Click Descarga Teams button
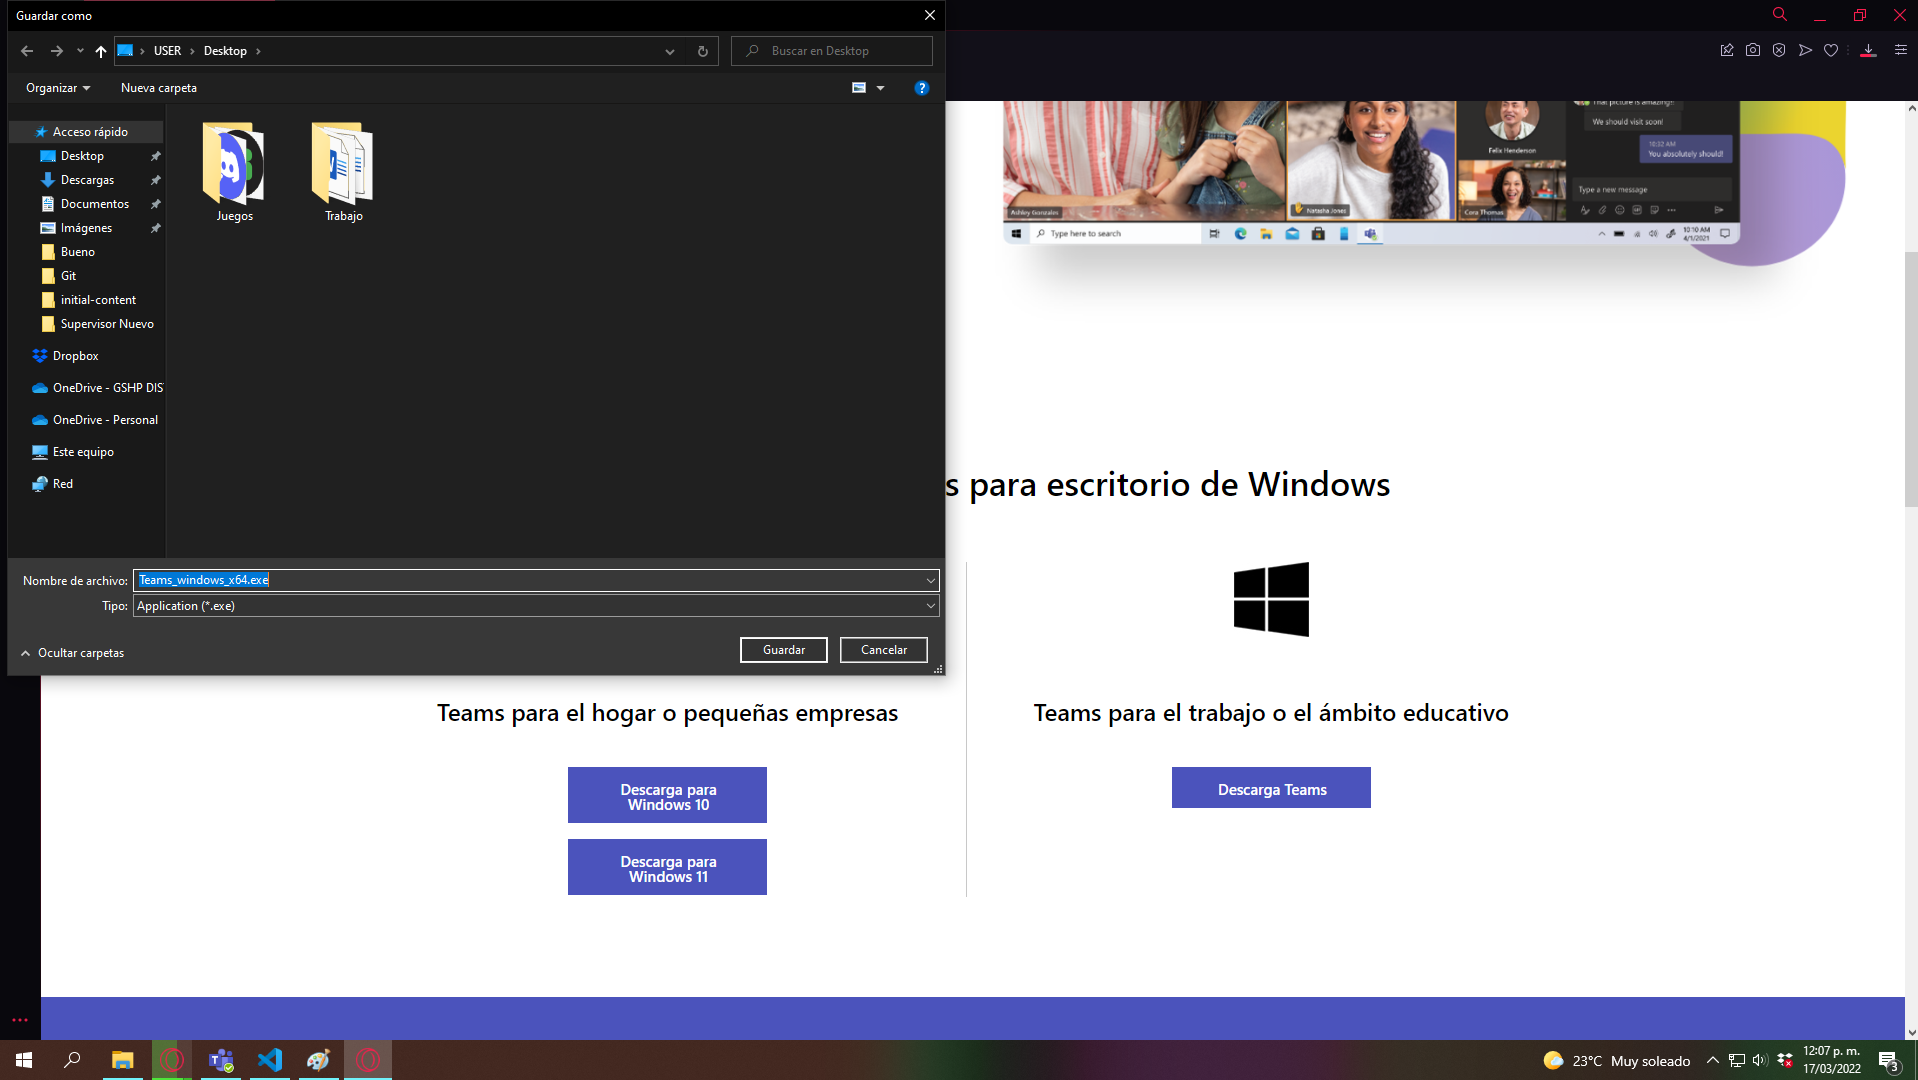Image resolution: width=1918 pixels, height=1080 pixels. click(1271, 788)
